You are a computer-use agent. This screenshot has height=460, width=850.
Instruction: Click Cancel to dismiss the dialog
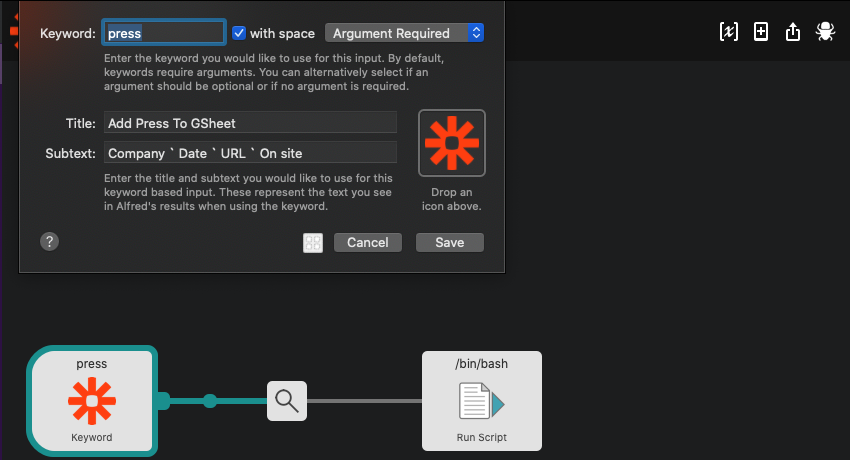pyautogui.click(x=368, y=242)
